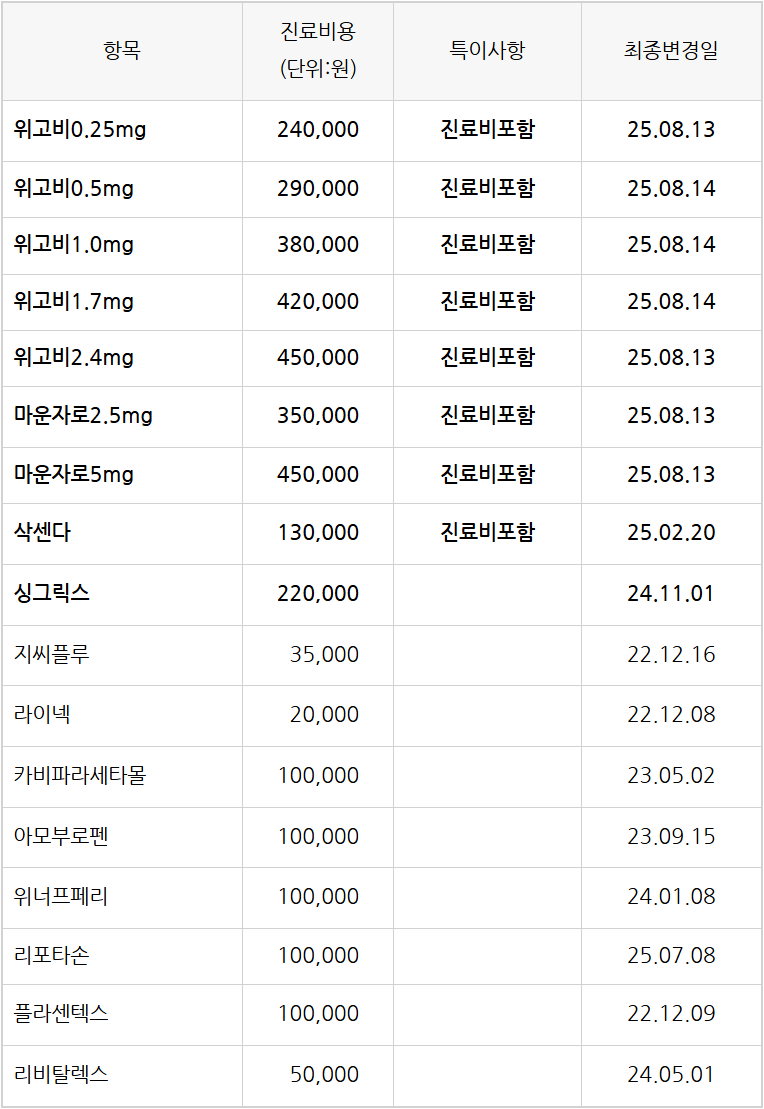Image resolution: width=764 pixels, height=1109 pixels.
Task: Select the 위너프페리 row label
Action: pyautogui.click(x=61, y=896)
